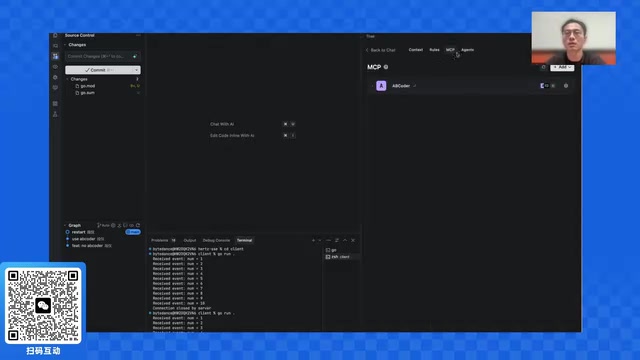Click the info icon beside MCP heading
640x360 pixels.
click(x=386, y=67)
